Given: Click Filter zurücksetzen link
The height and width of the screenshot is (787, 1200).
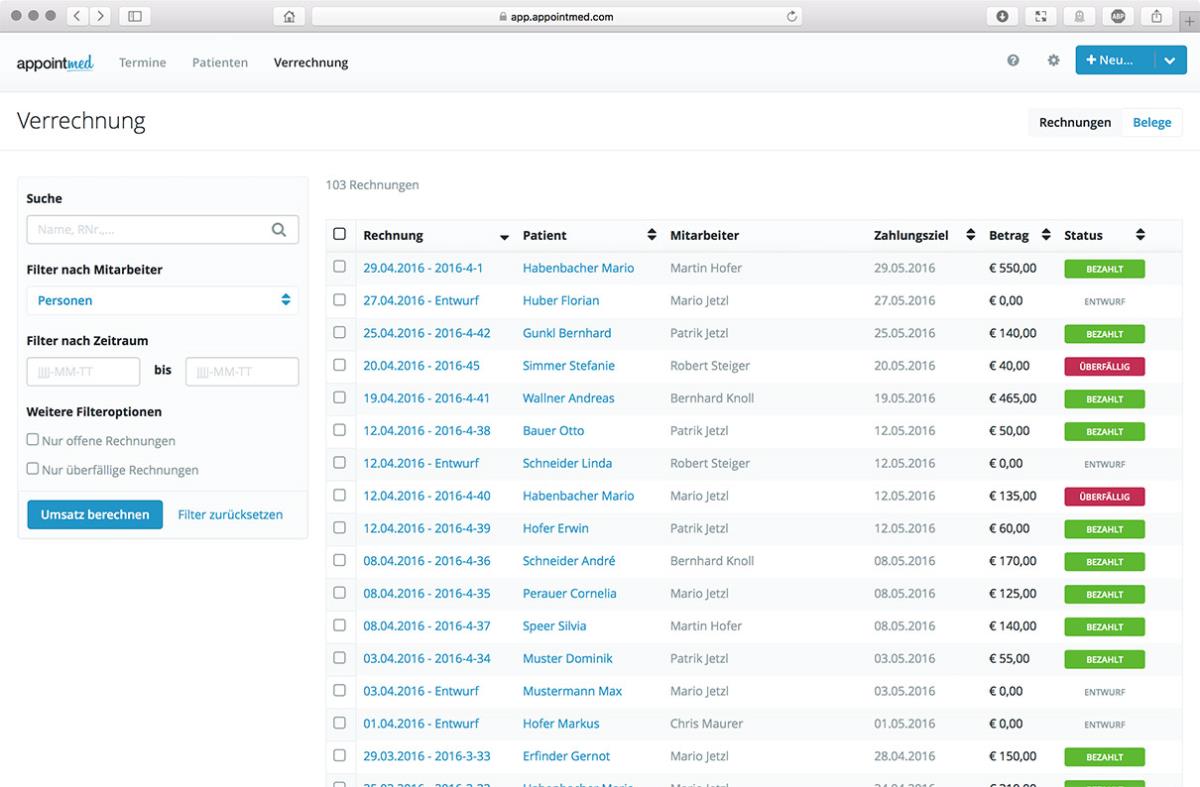Looking at the screenshot, I should click(230, 515).
